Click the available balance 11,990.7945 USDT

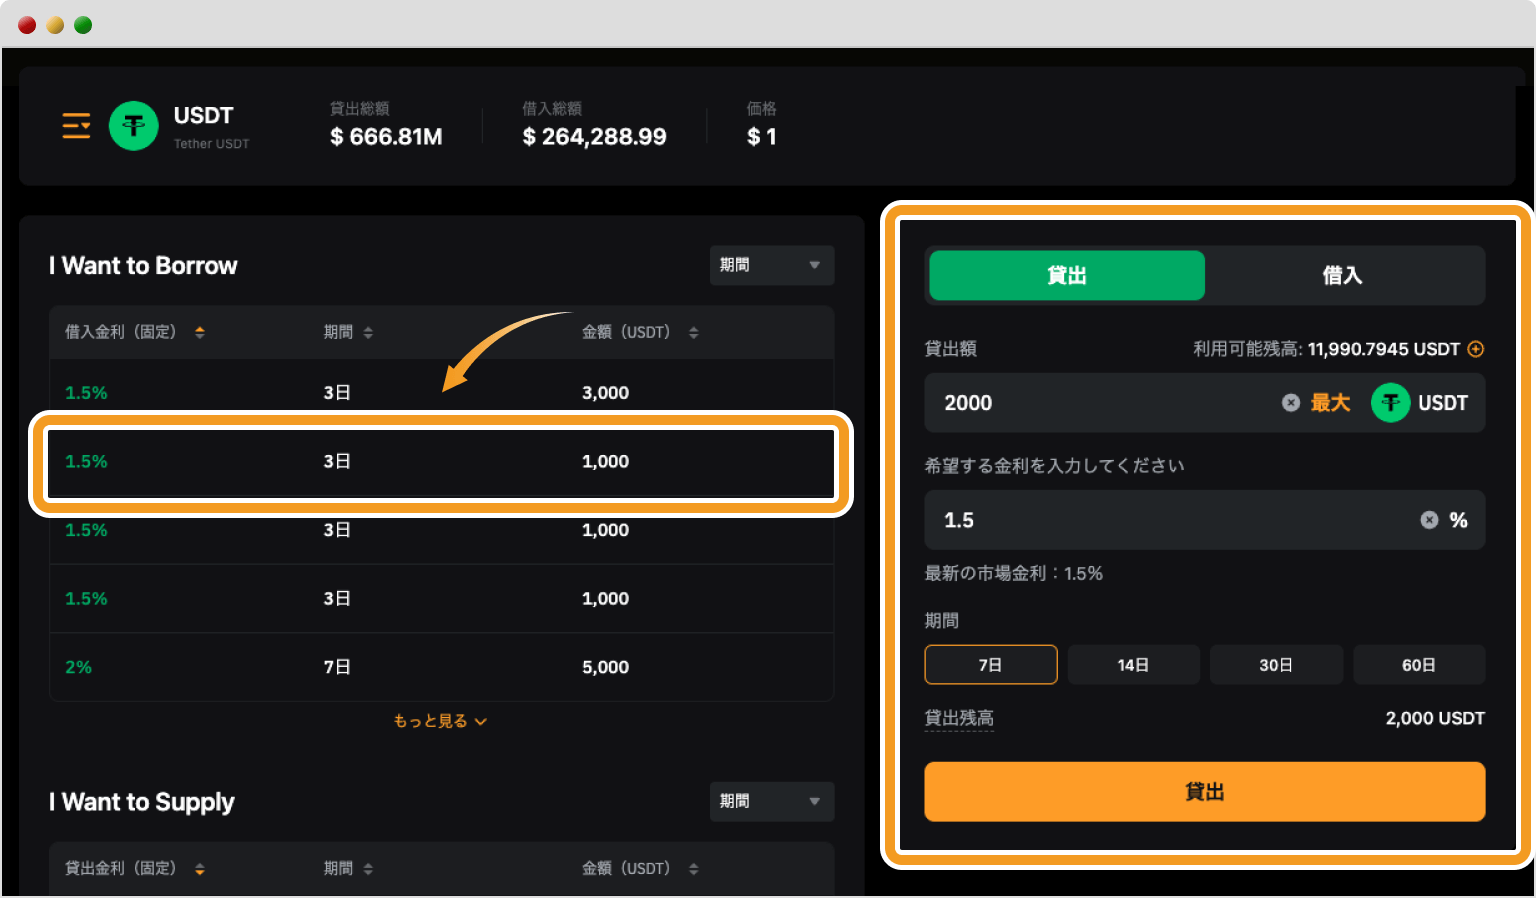1384,349
